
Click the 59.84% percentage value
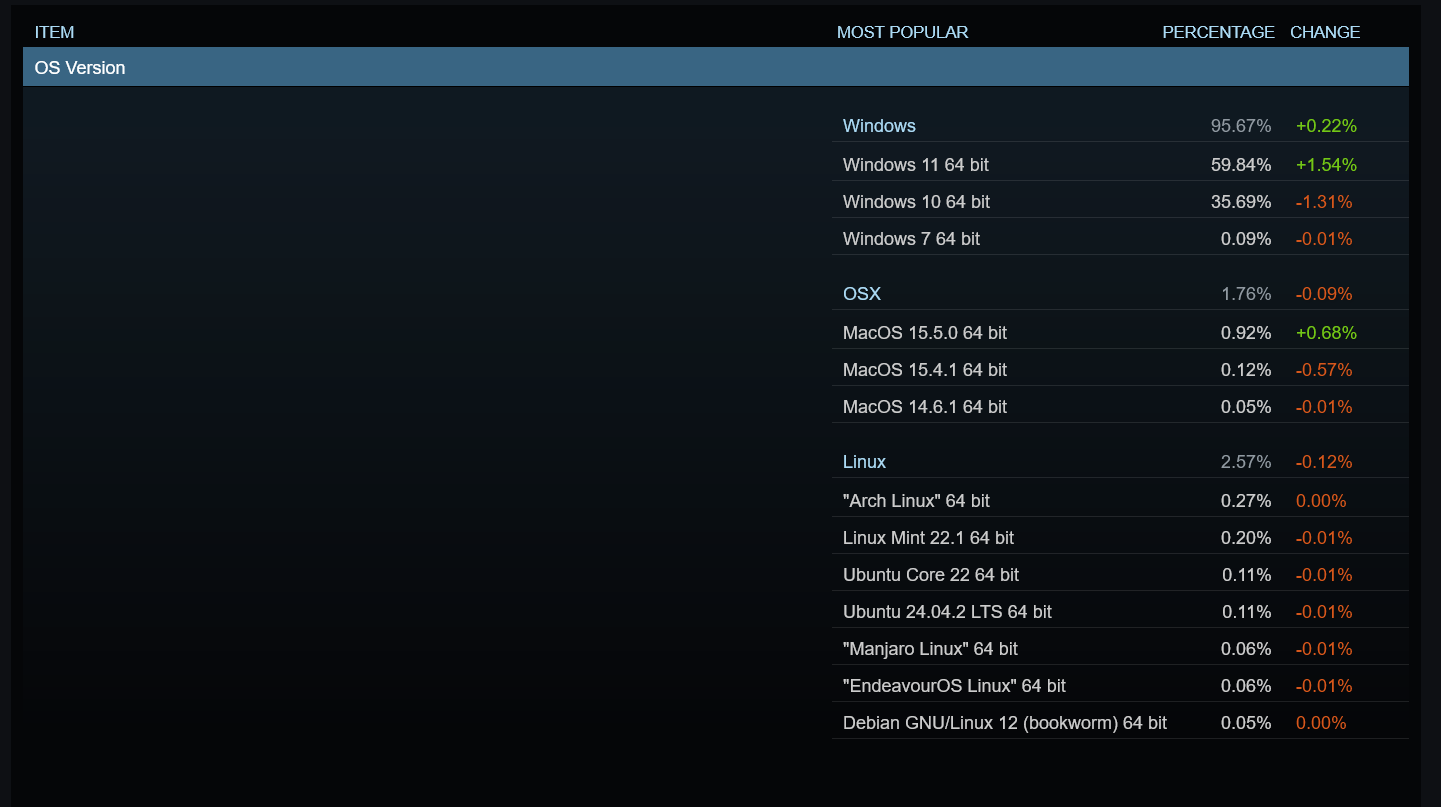(1241, 164)
